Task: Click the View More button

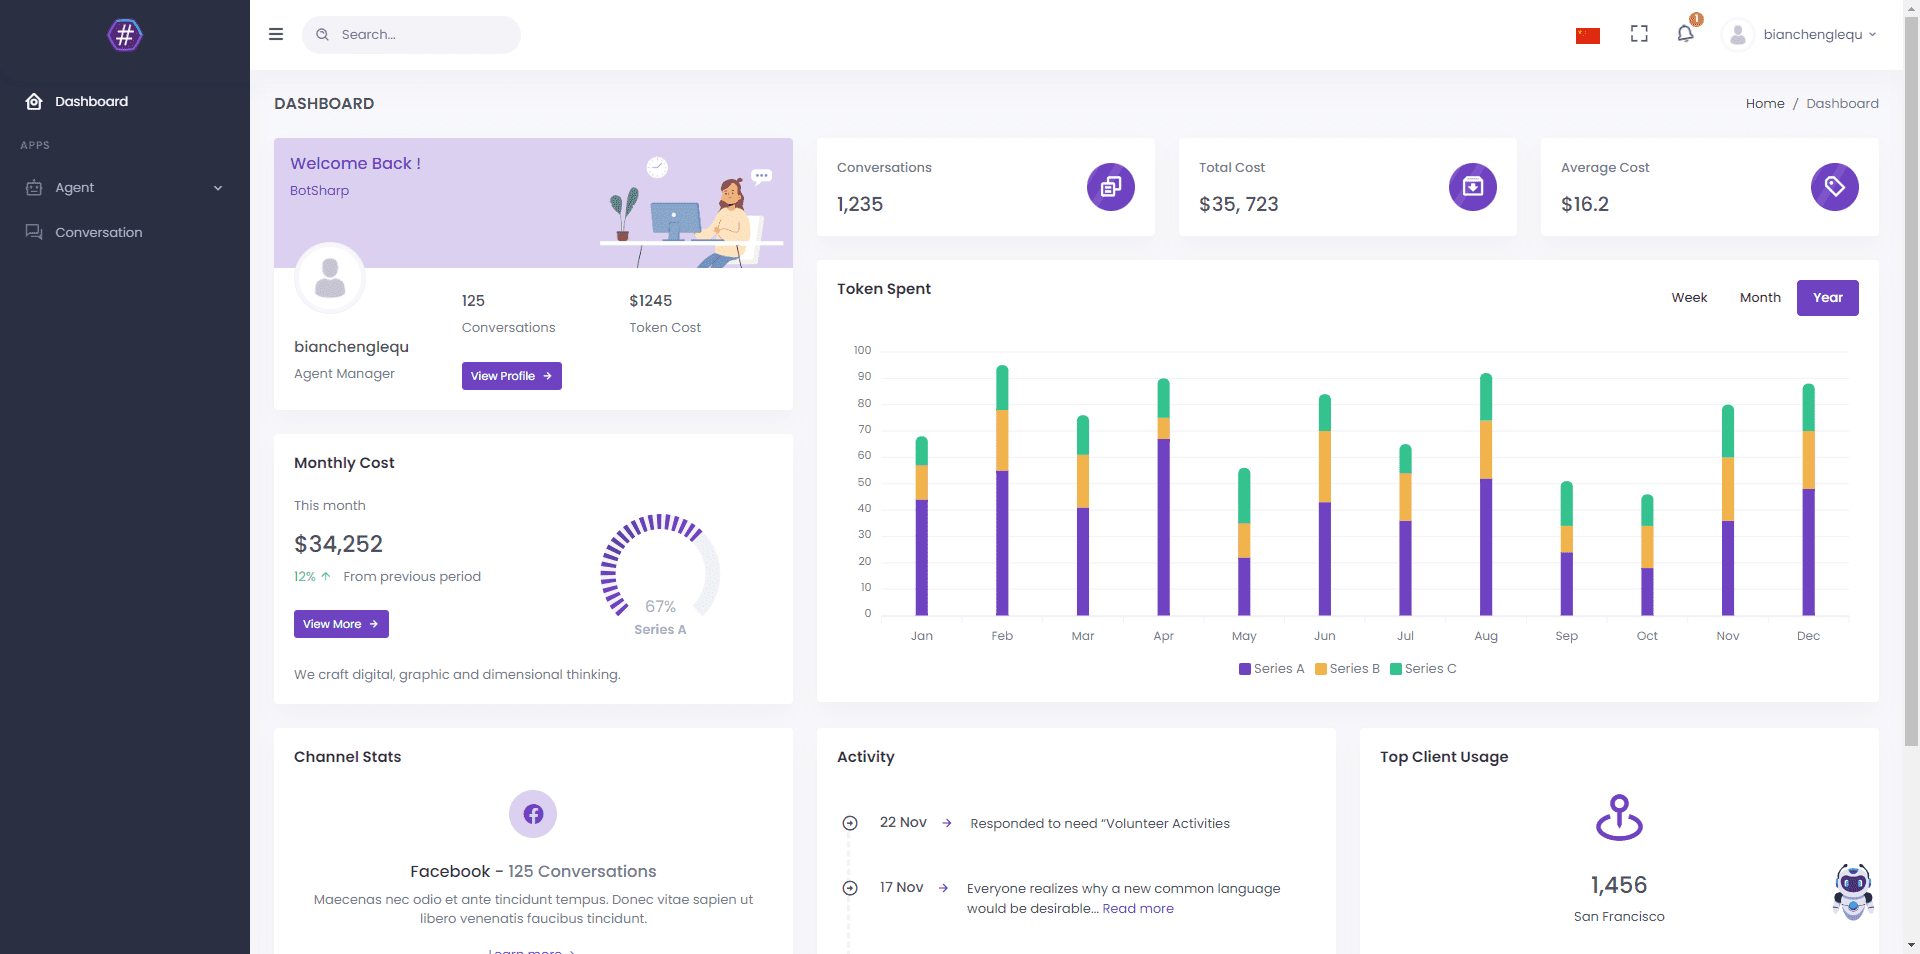Action: click(x=341, y=624)
